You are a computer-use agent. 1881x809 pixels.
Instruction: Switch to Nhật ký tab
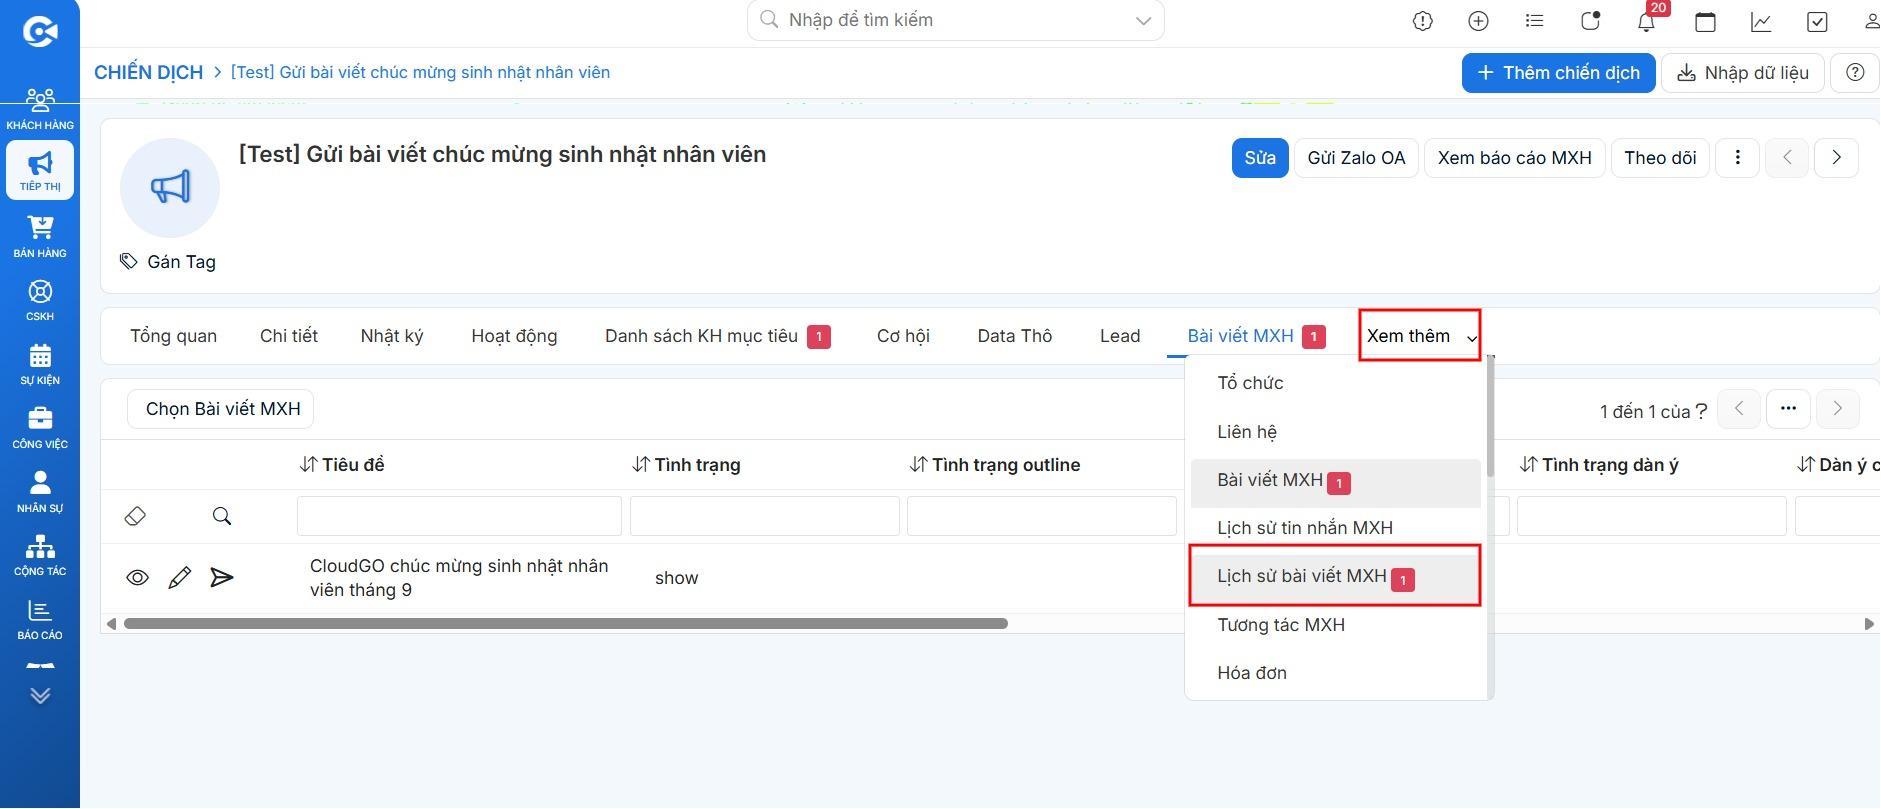(392, 336)
